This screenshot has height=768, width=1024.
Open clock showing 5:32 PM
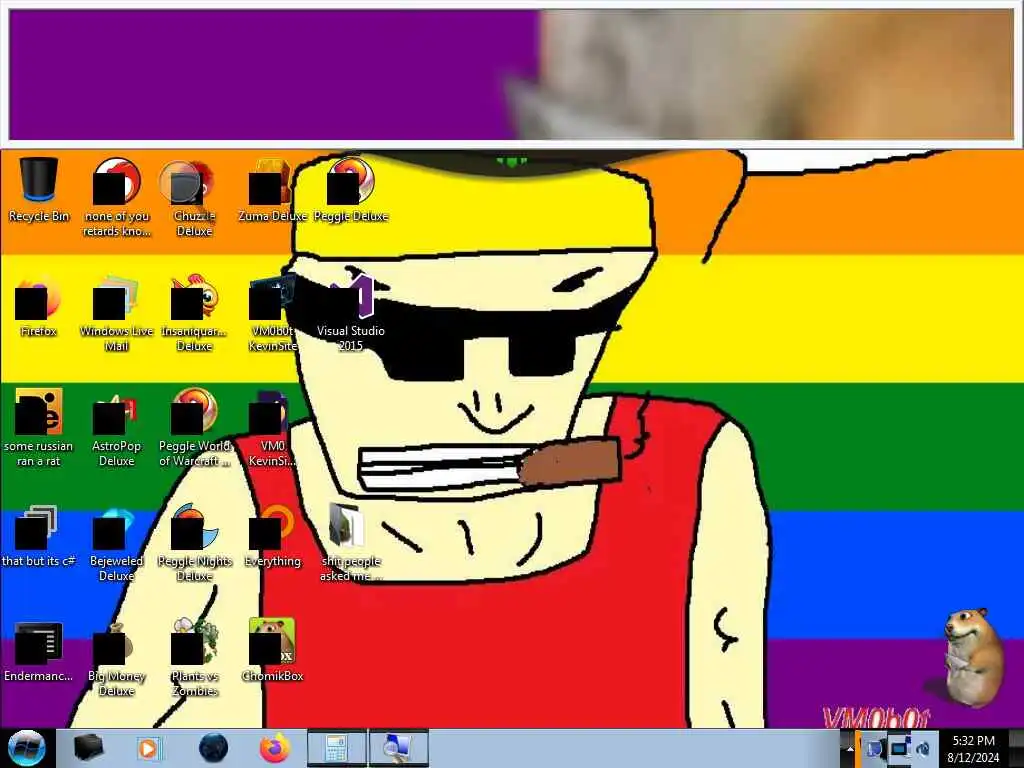(973, 748)
